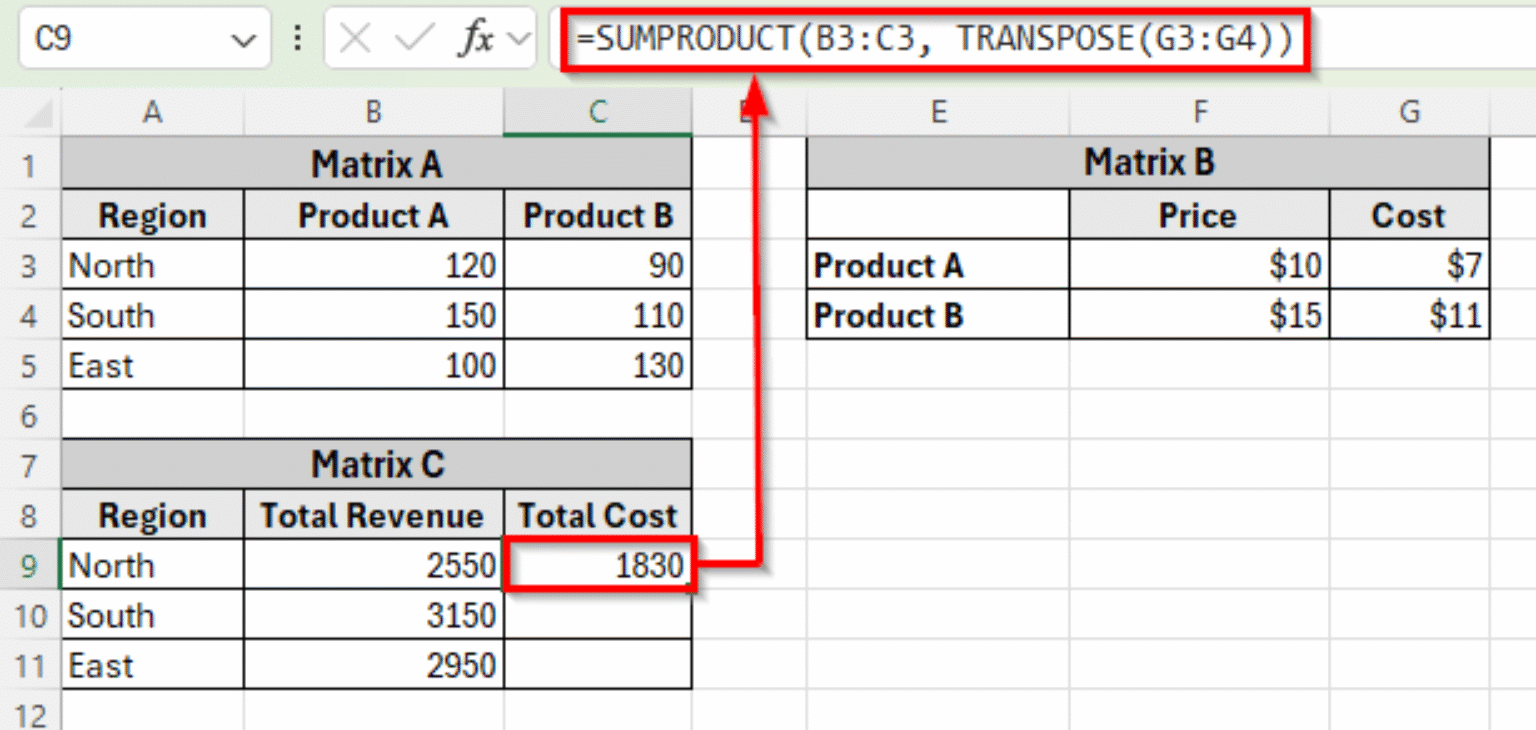Click the 'North' cell in row 3

click(152, 264)
